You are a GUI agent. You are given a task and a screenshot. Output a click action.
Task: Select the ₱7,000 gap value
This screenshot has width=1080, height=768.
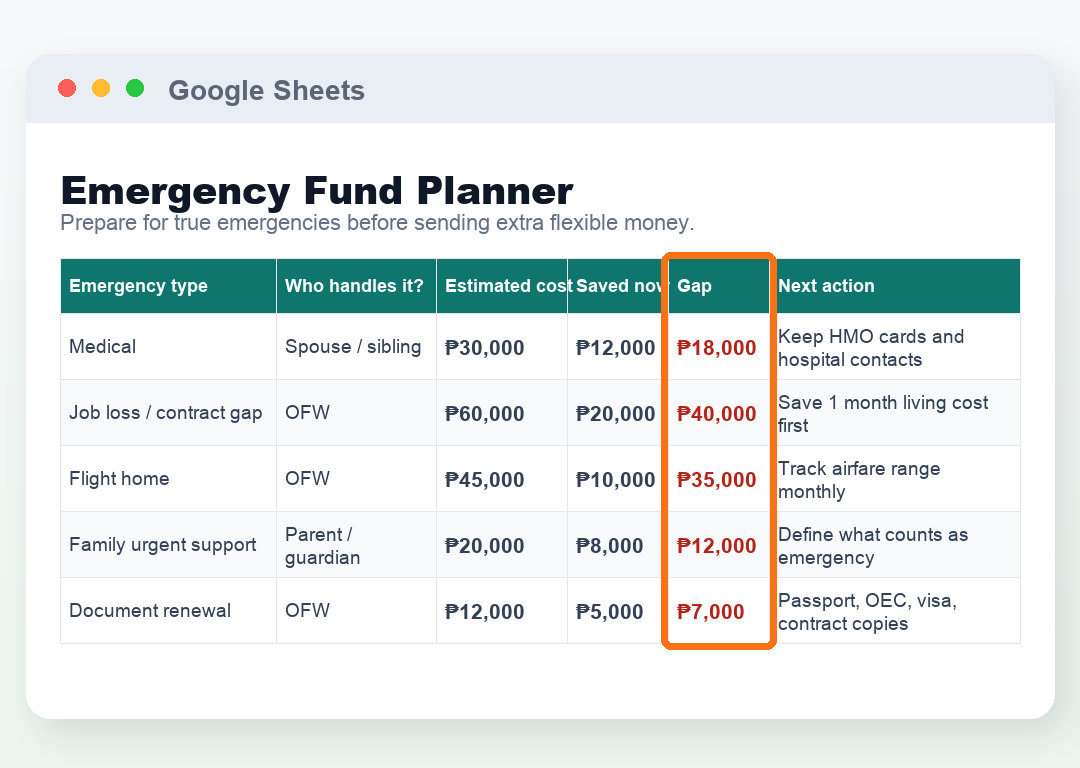click(710, 612)
